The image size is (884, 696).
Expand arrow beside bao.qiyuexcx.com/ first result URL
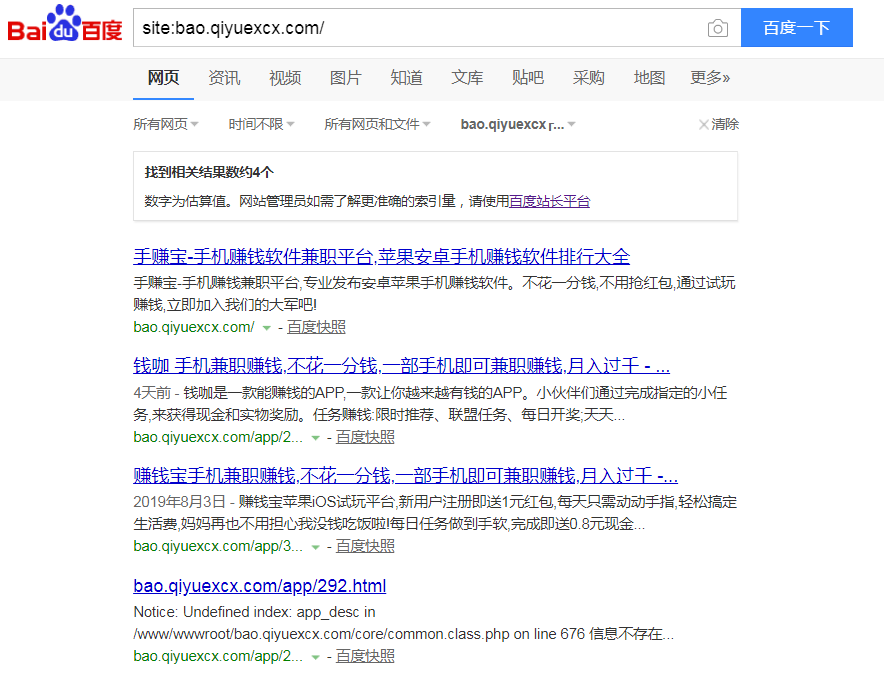click(267, 328)
